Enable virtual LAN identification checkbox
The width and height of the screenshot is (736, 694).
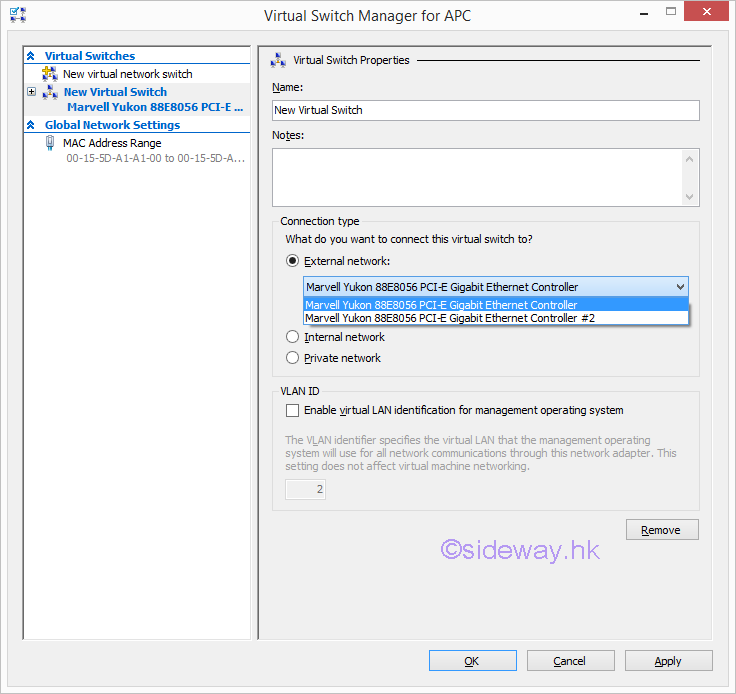point(292,410)
